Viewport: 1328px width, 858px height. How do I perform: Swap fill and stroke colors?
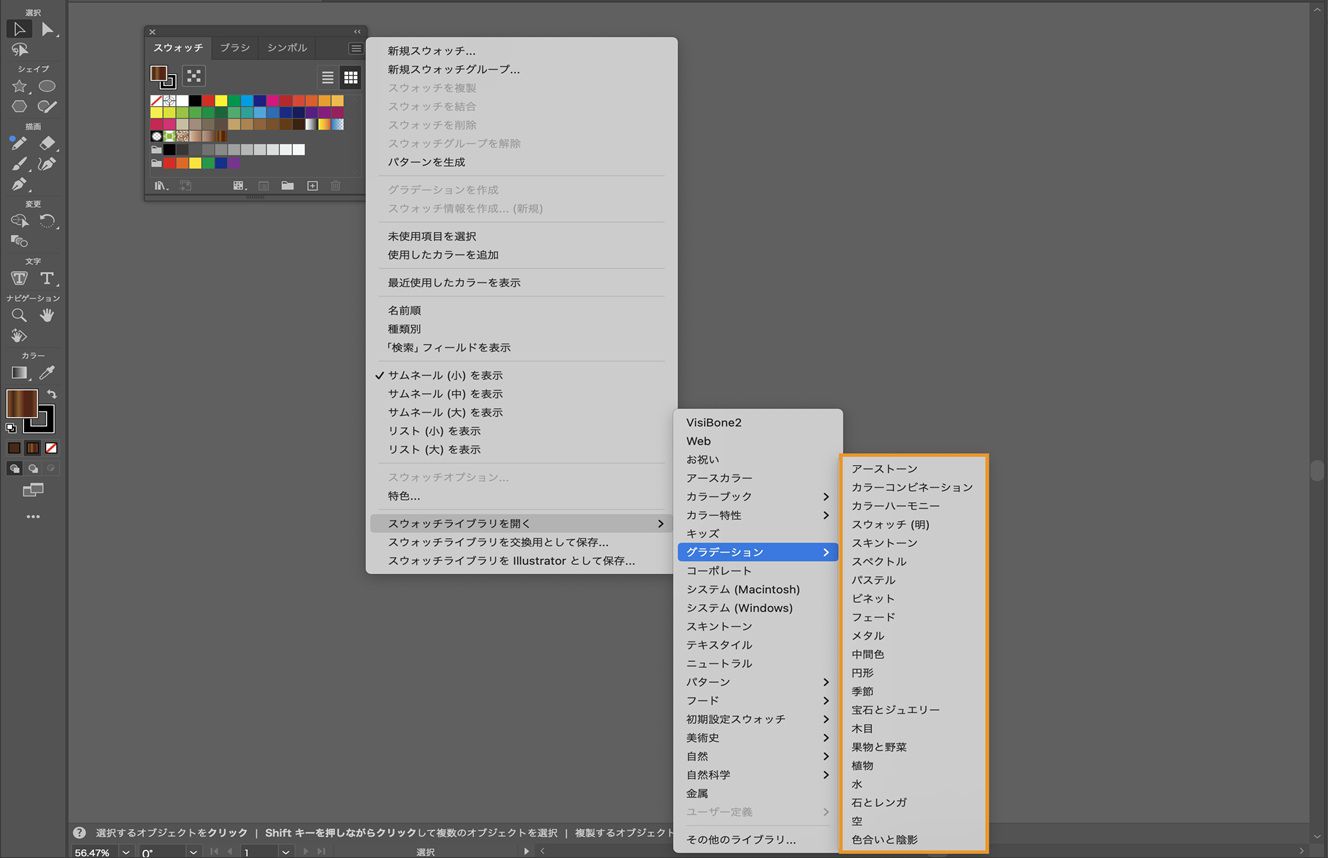(x=52, y=395)
